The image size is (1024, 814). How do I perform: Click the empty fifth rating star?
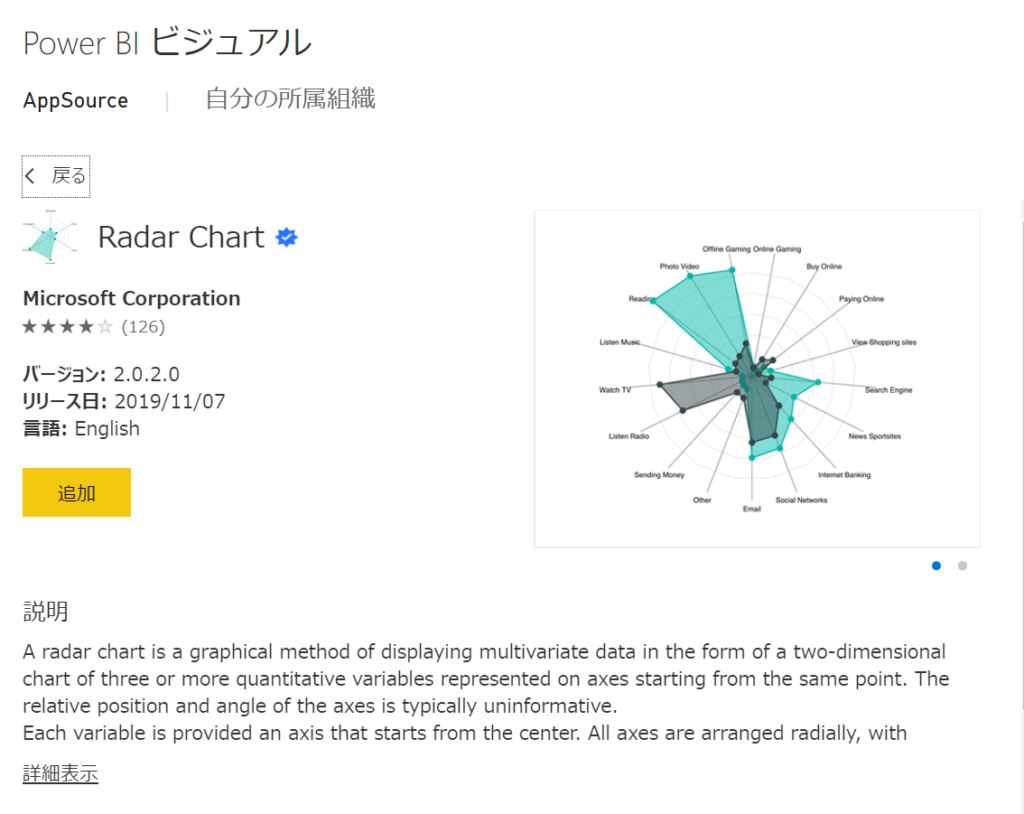pos(105,326)
